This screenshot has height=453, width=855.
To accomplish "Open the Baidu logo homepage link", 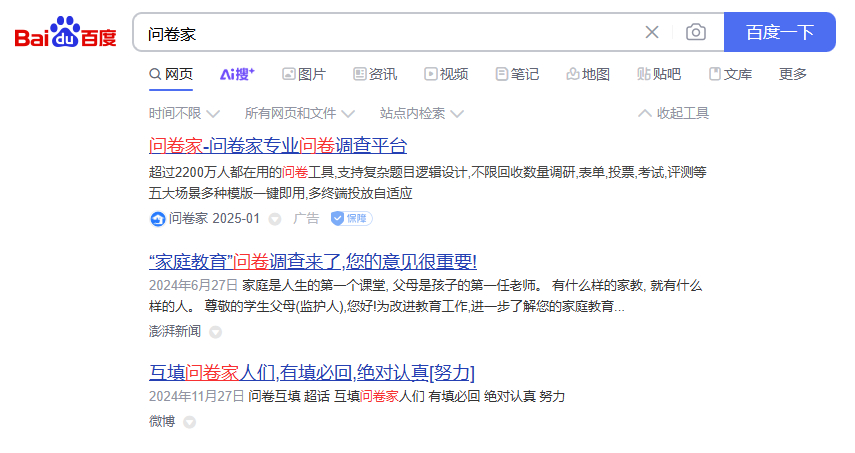I will [x=65, y=32].
